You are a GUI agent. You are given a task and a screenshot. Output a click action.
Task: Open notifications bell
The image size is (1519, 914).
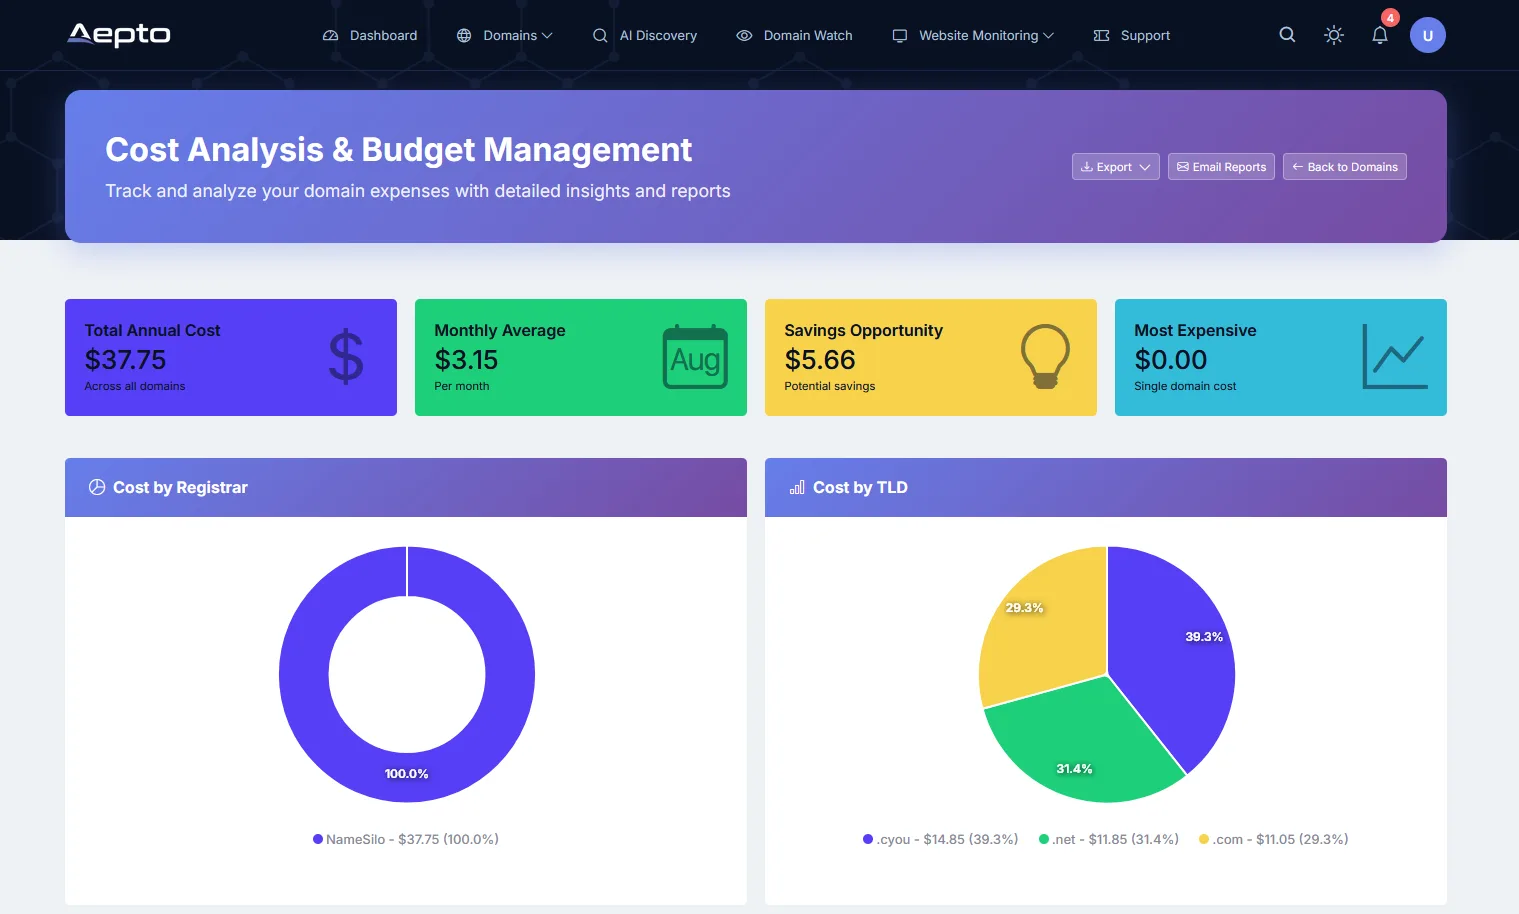1380,35
